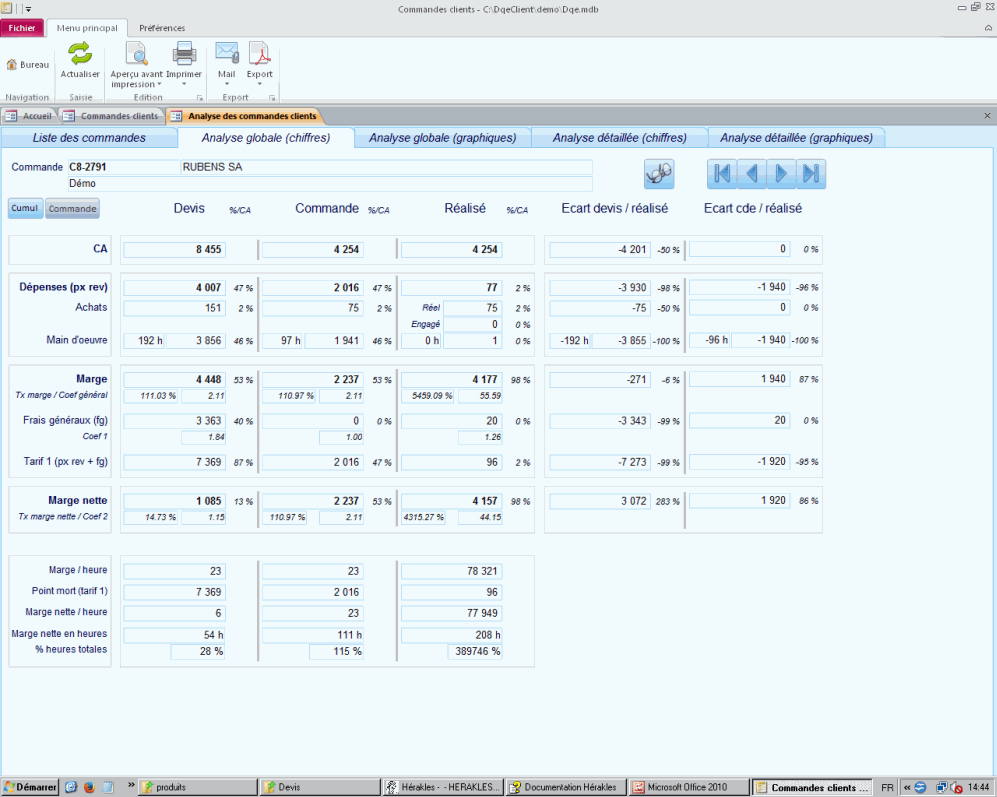This screenshot has width=997, height=797.
Task: Expand the Export dropdown options
Action: (x=259, y=85)
